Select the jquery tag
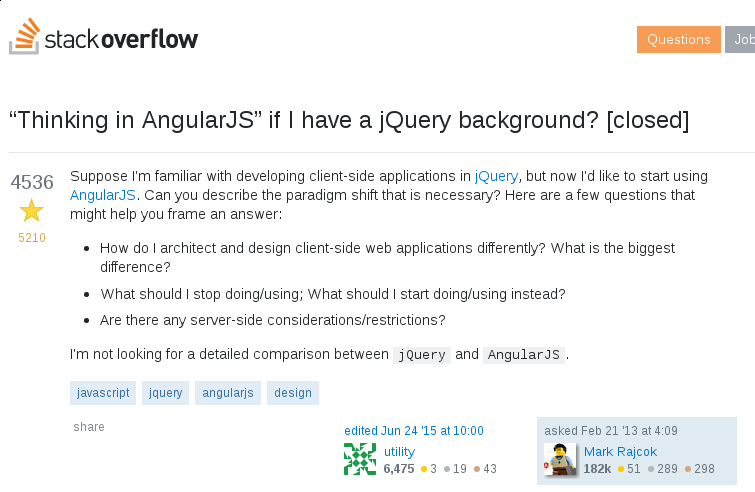Viewport: 755px width, 492px height. pyautogui.click(x=166, y=393)
